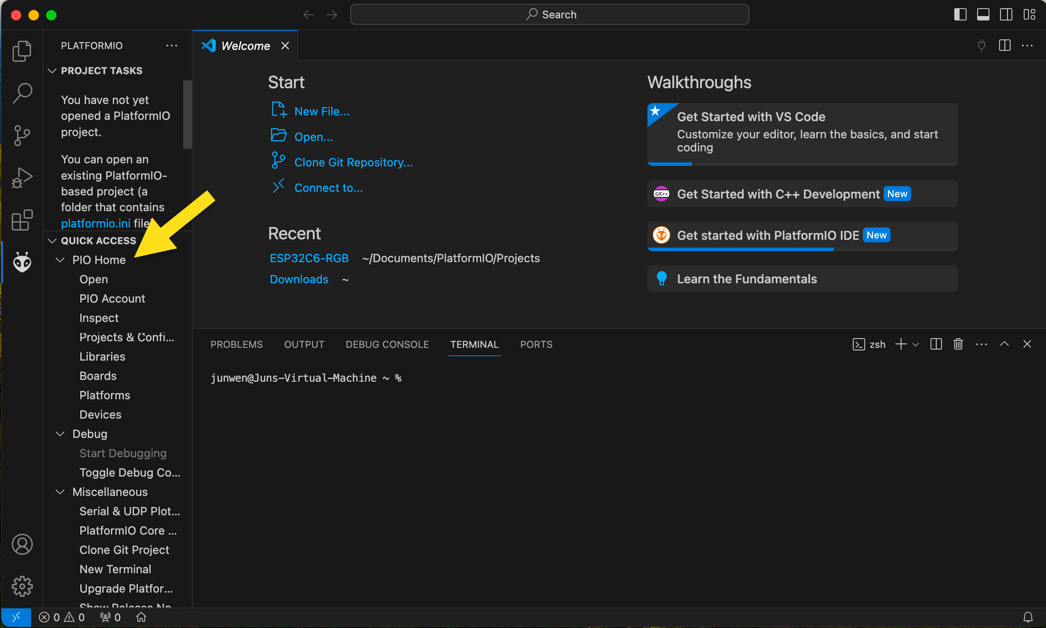1046x628 pixels.
Task: Click the New File... link
Action: click(x=322, y=111)
